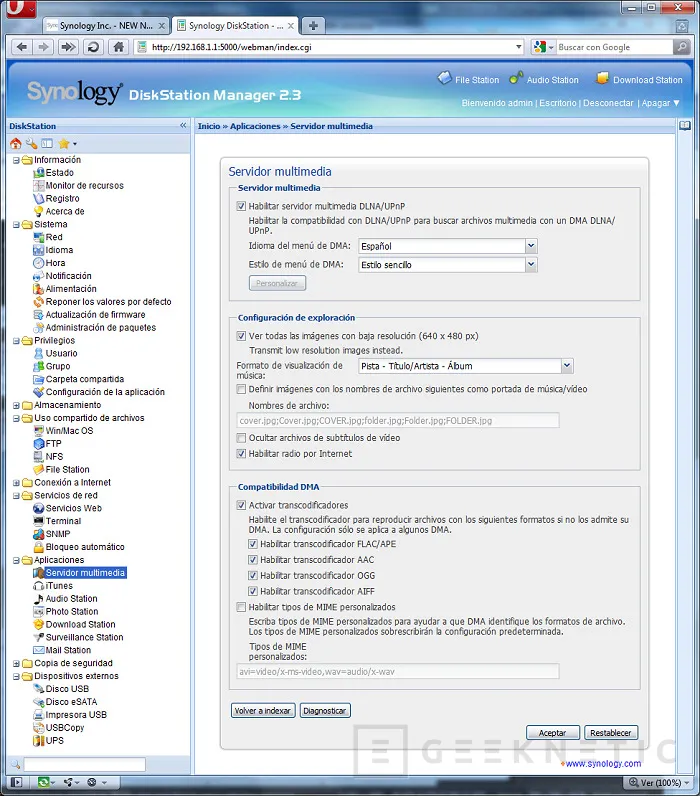The width and height of the screenshot is (700, 796).
Task: Click the Aceptar button
Action: click(552, 733)
